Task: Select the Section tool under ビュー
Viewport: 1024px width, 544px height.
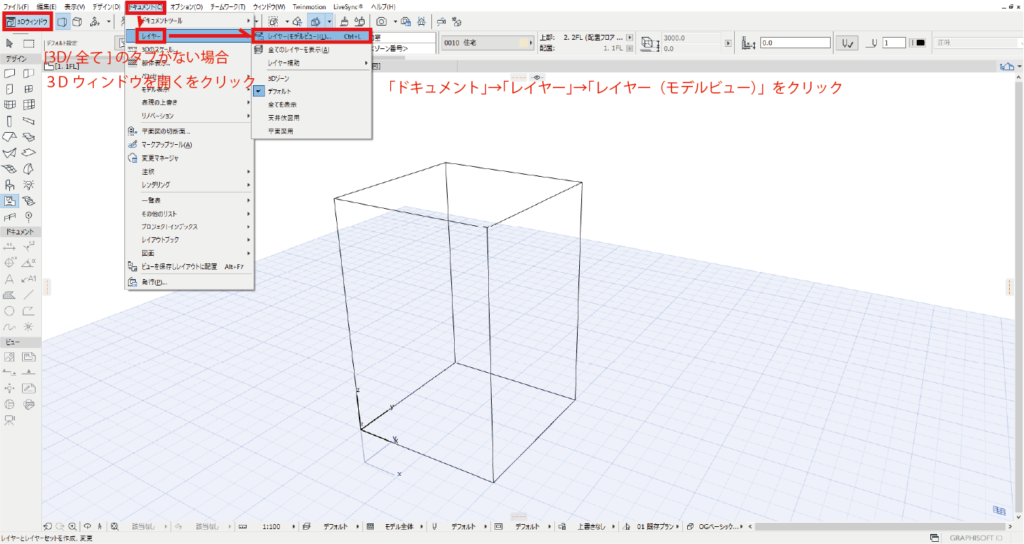Action: [x=10, y=373]
